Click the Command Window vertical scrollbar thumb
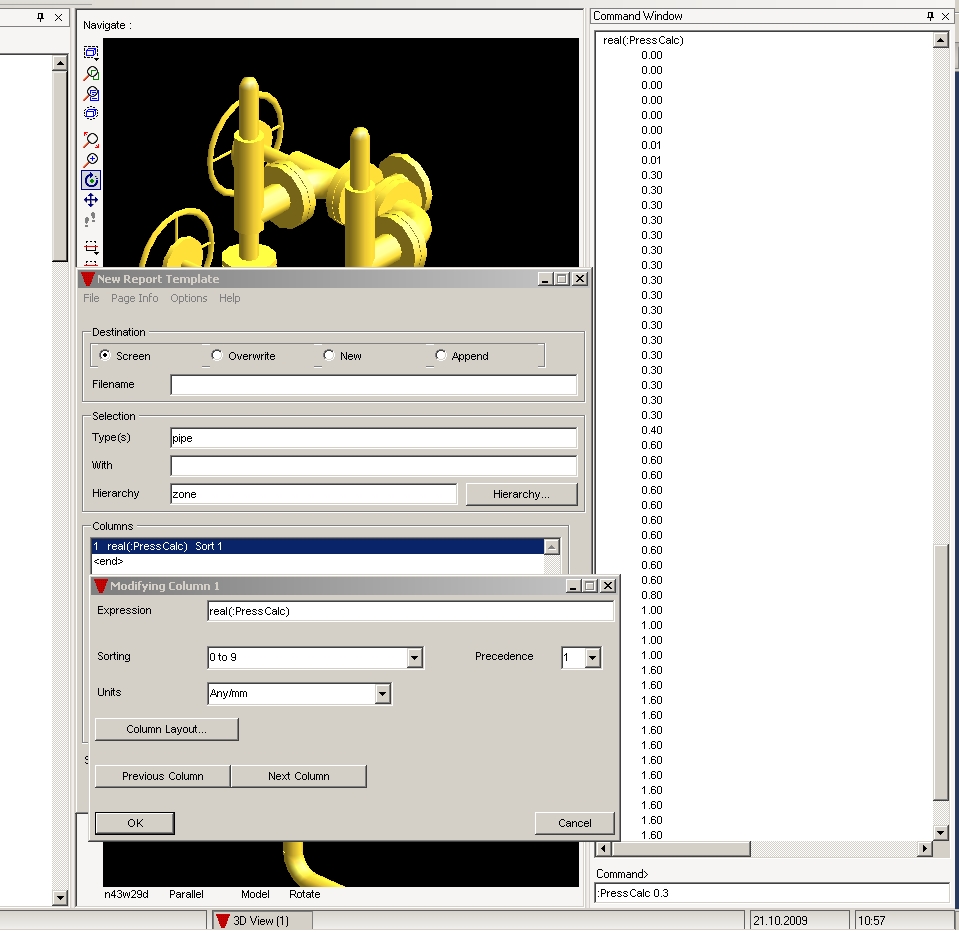 941,671
